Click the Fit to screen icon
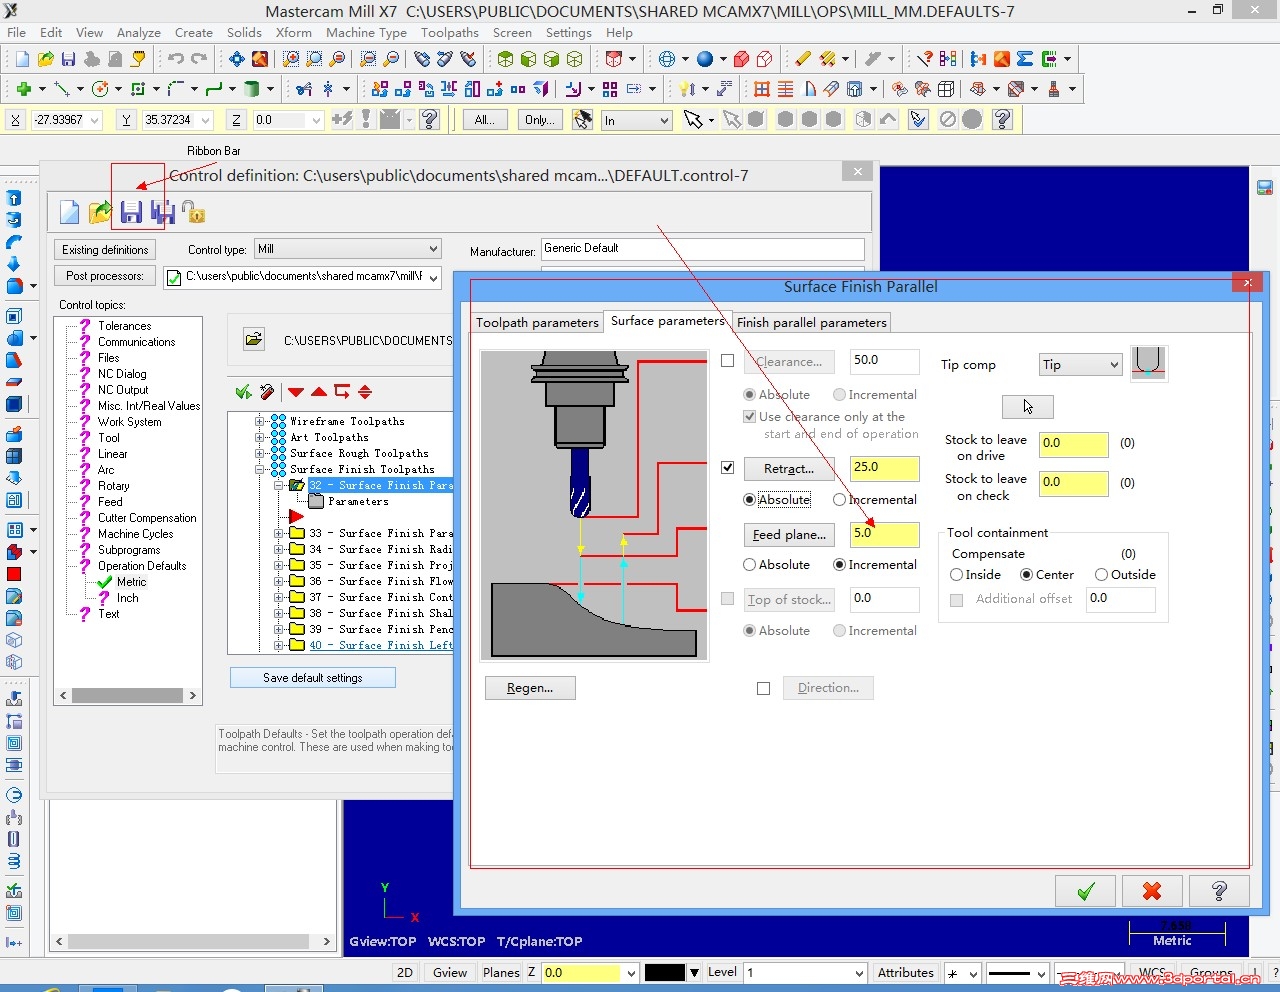Image resolution: width=1280 pixels, height=992 pixels. (x=236, y=59)
